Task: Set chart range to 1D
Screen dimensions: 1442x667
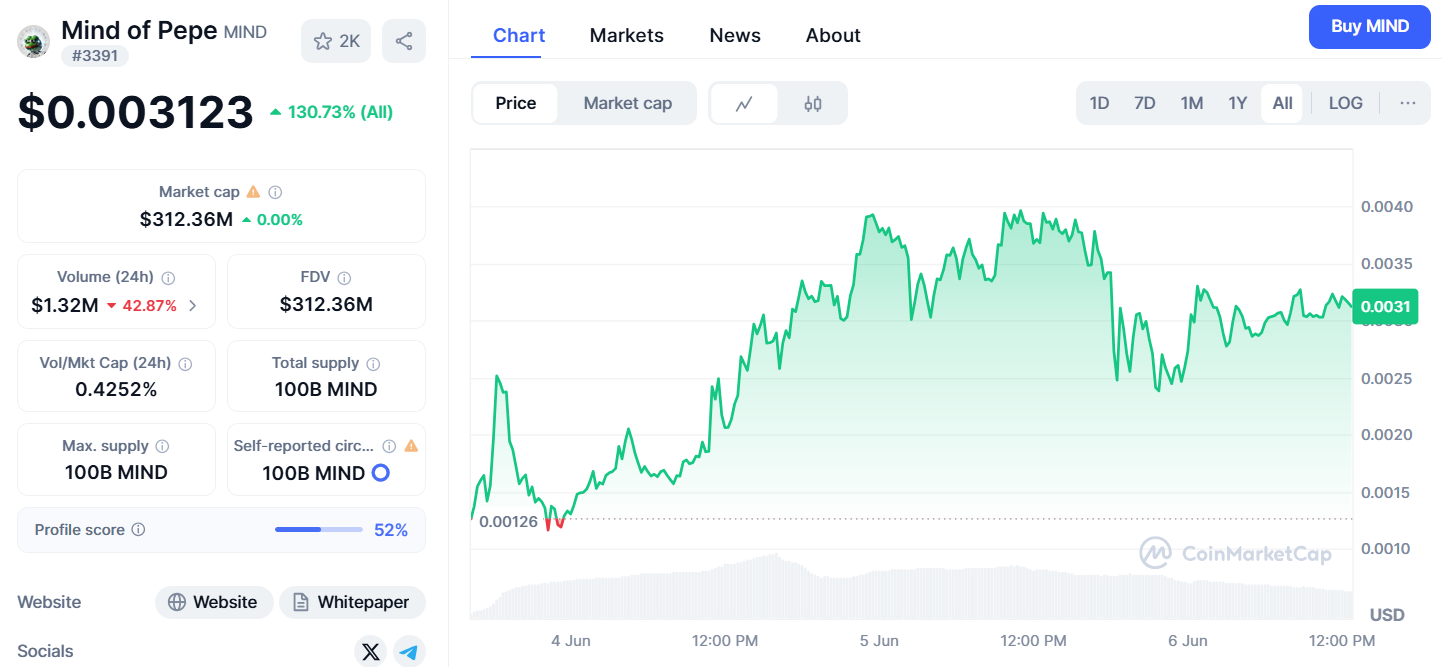Action: point(1099,103)
